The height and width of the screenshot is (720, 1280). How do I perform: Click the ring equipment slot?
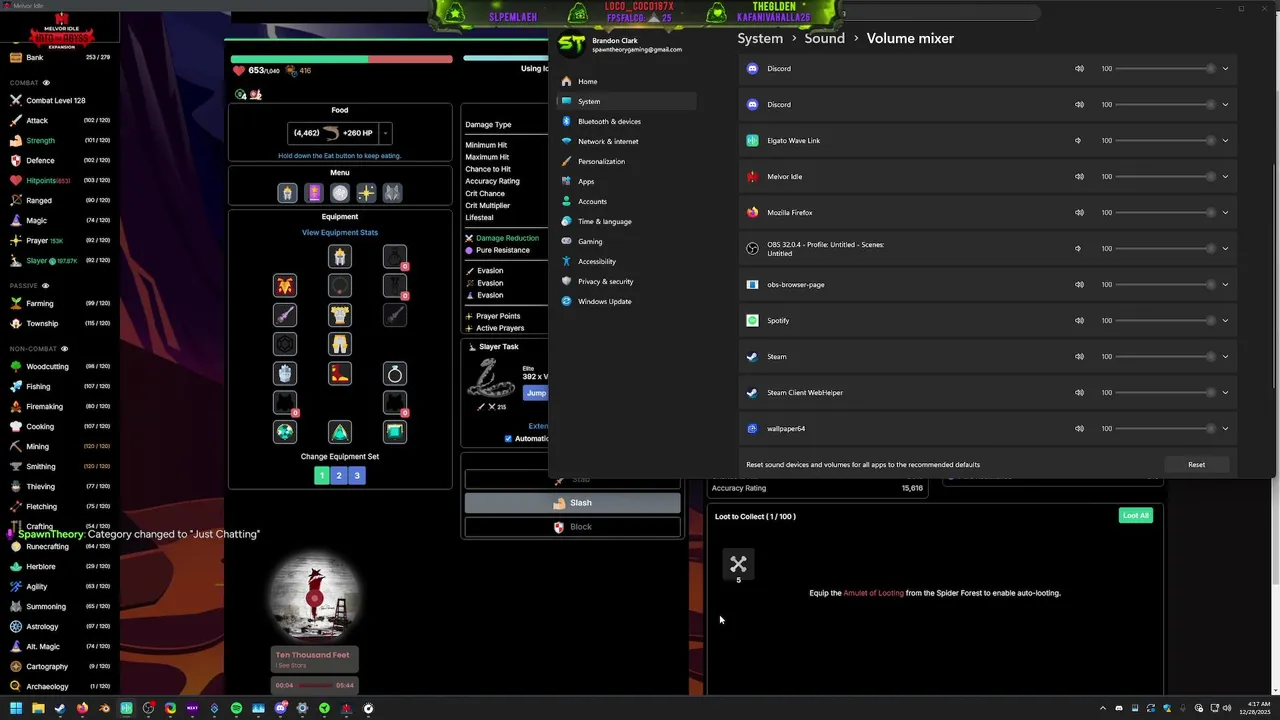[x=395, y=374]
